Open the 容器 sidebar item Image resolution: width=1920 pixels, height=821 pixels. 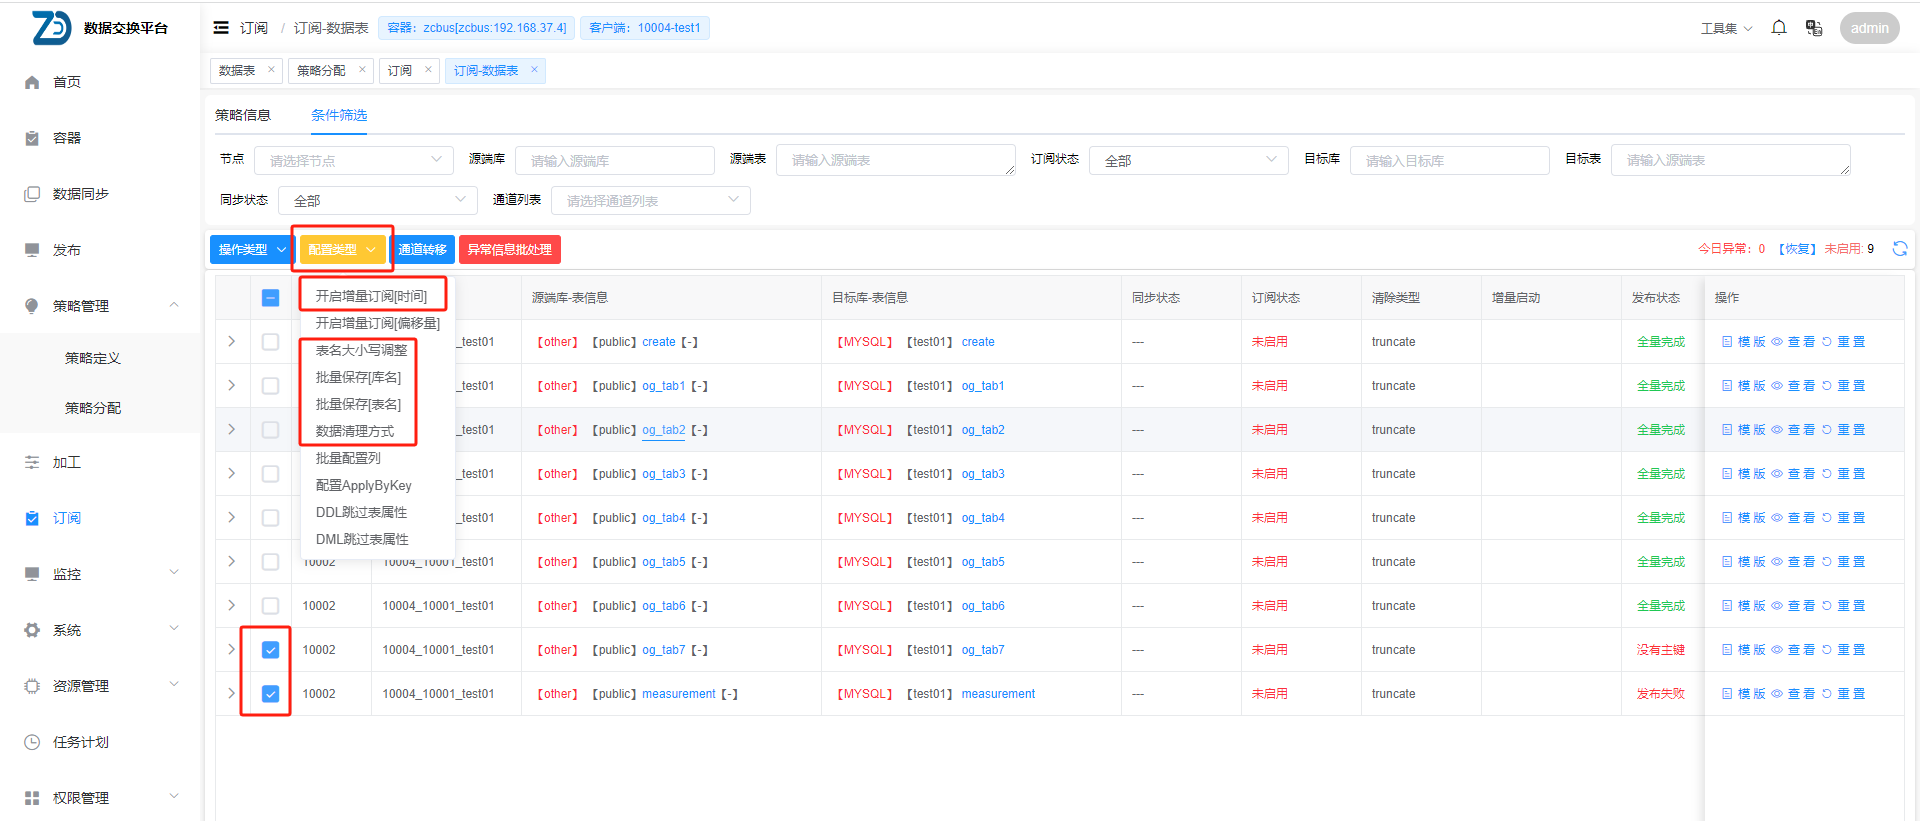(66, 138)
